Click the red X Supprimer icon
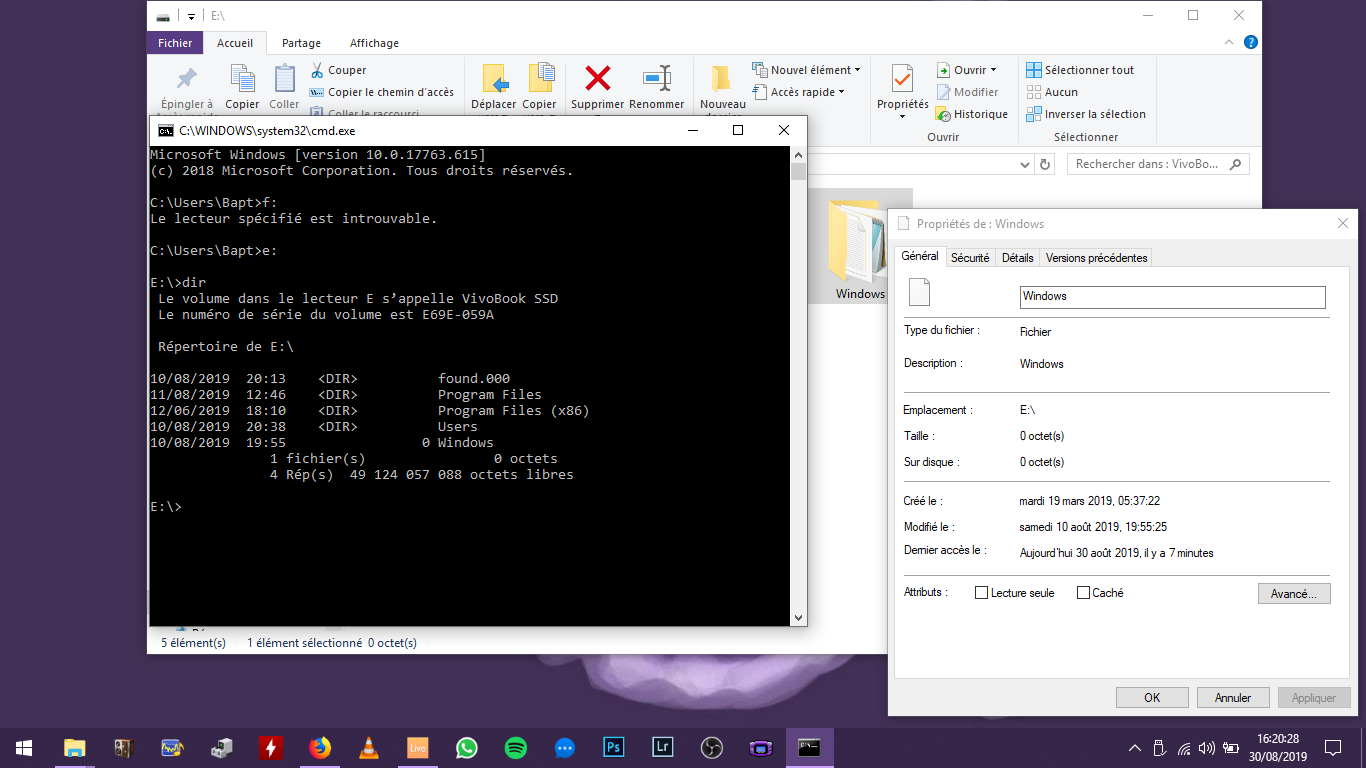Viewport: 1366px width, 768px height. (x=598, y=78)
